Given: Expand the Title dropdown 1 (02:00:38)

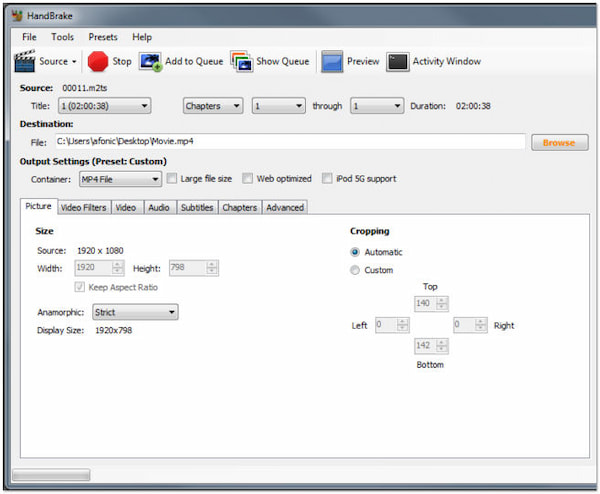Looking at the screenshot, I should (x=104, y=106).
